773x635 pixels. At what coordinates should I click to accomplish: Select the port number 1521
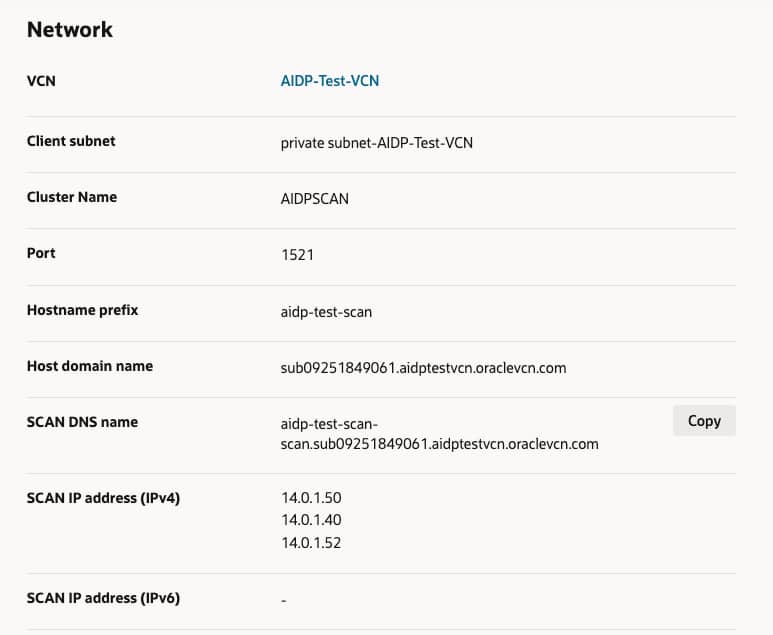click(x=298, y=255)
